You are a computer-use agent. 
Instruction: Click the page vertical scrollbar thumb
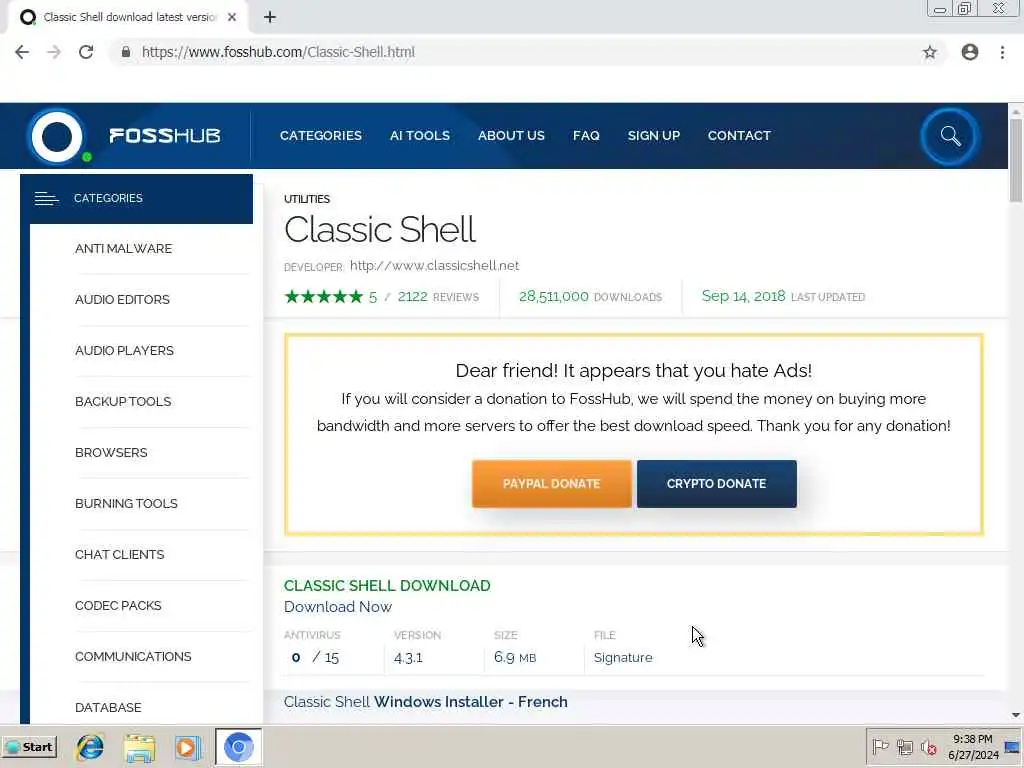click(x=1016, y=161)
